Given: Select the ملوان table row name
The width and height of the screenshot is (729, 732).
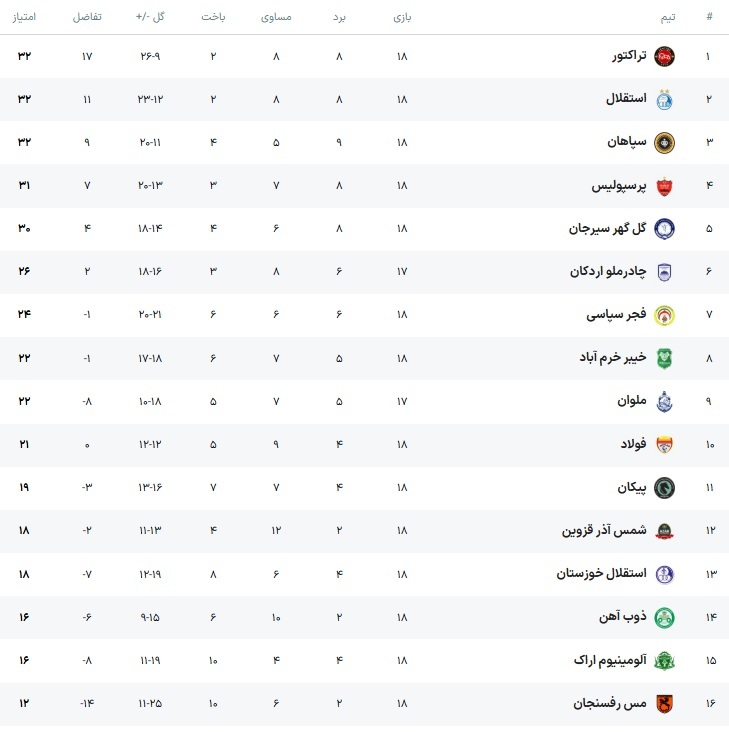Looking at the screenshot, I should 632,401.
